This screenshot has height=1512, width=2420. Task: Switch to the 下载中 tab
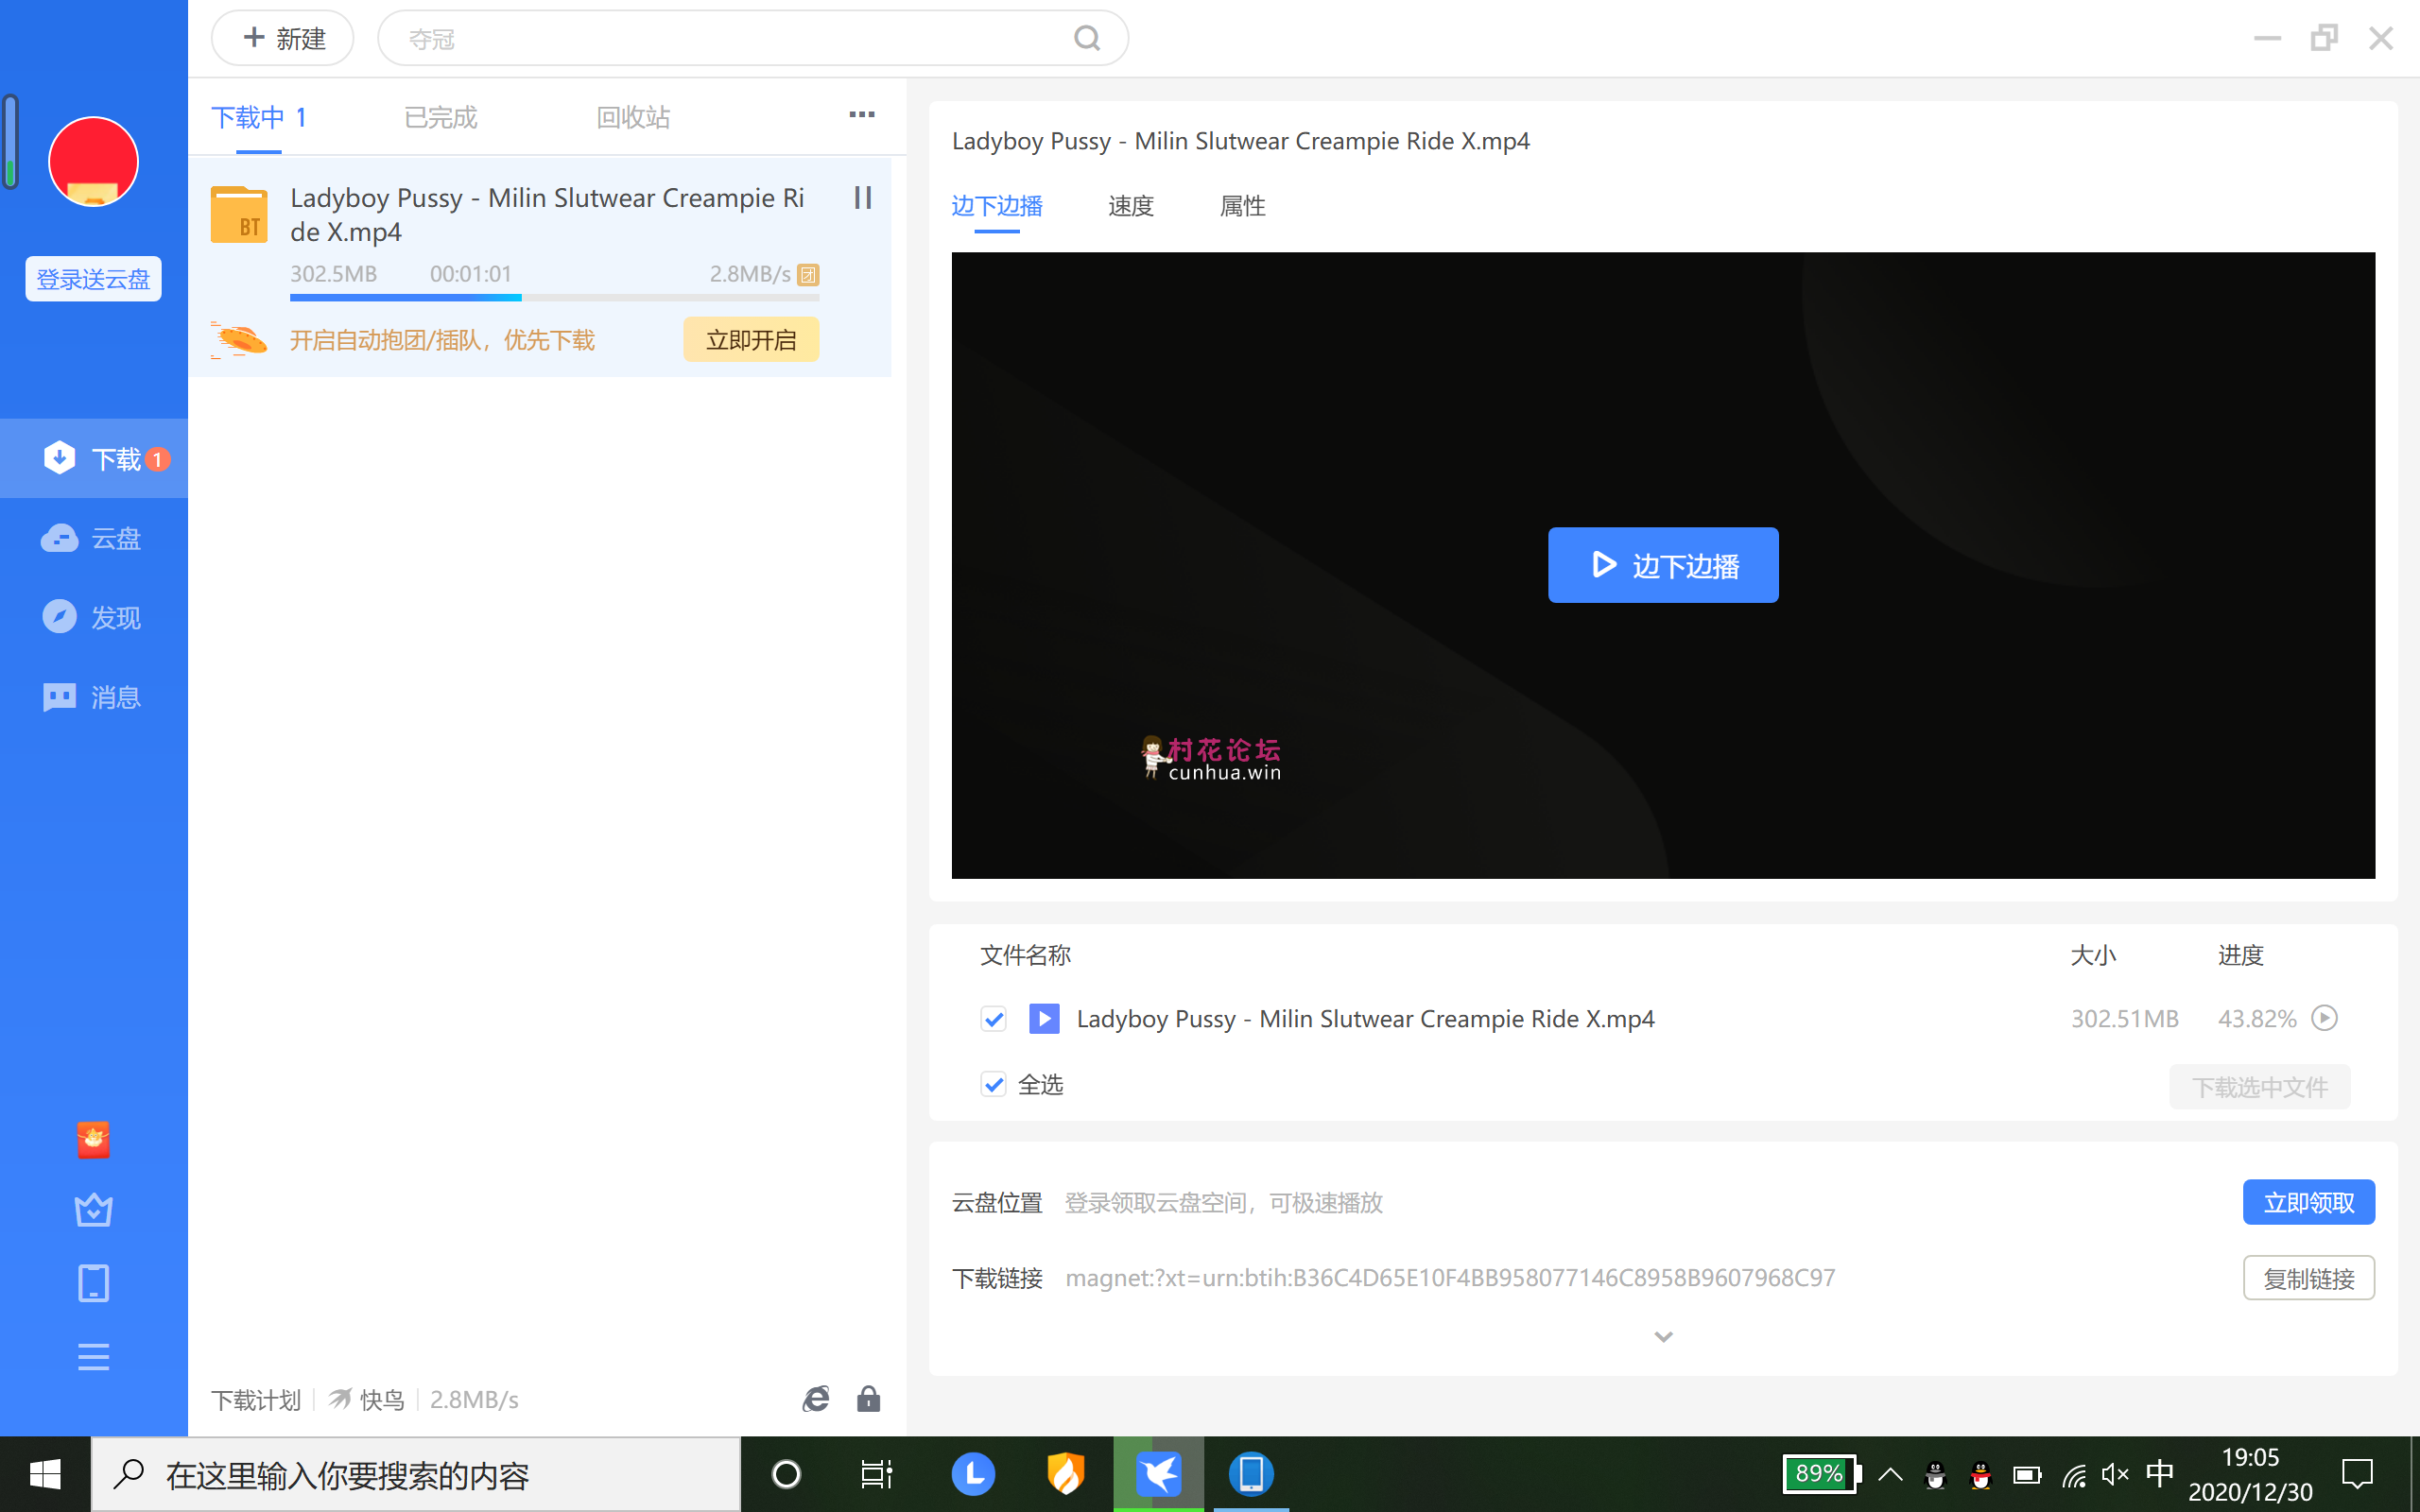(259, 118)
